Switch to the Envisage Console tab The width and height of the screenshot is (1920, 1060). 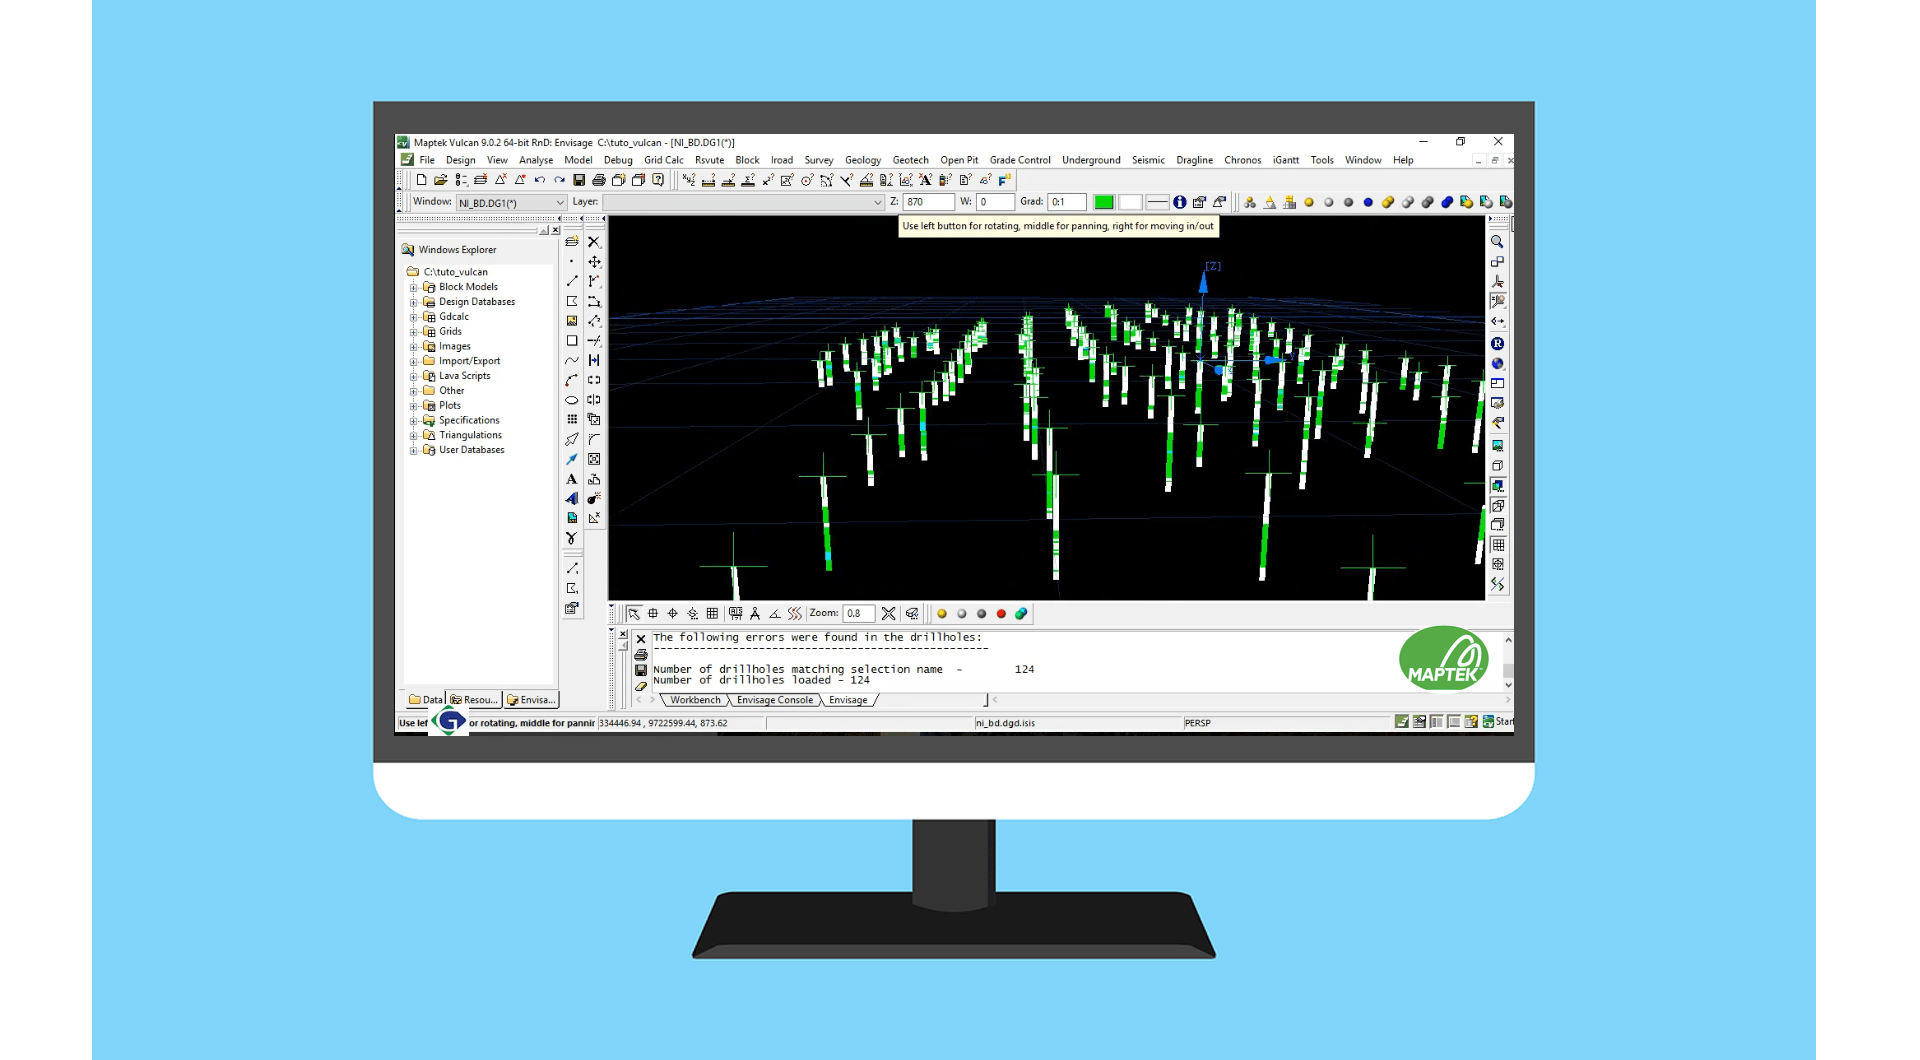click(774, 700)
